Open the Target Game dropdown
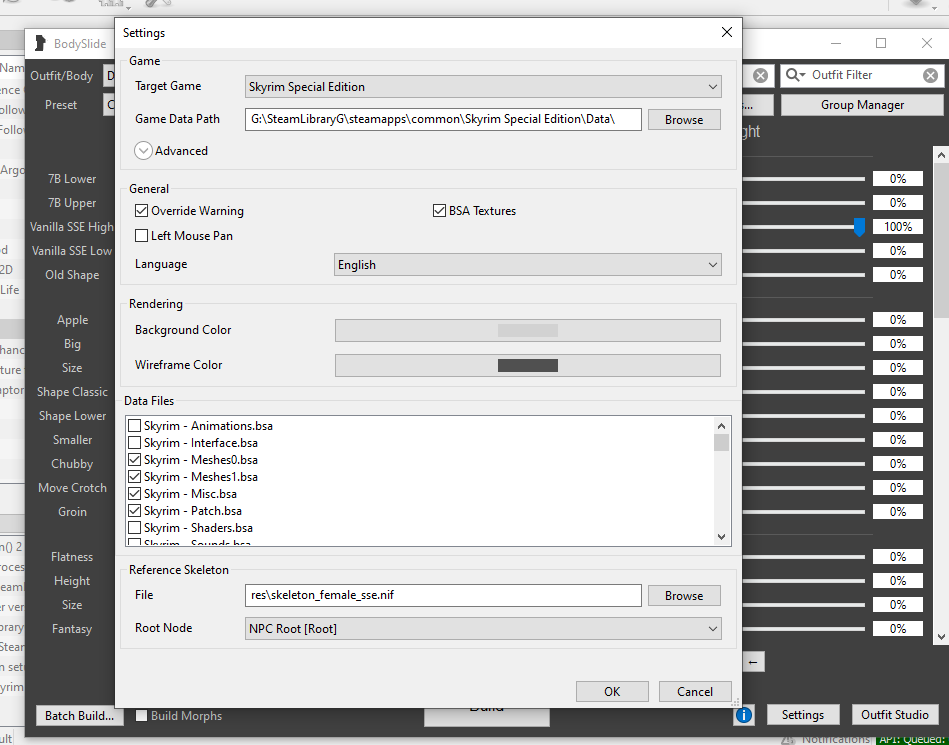 coord(483,87)
